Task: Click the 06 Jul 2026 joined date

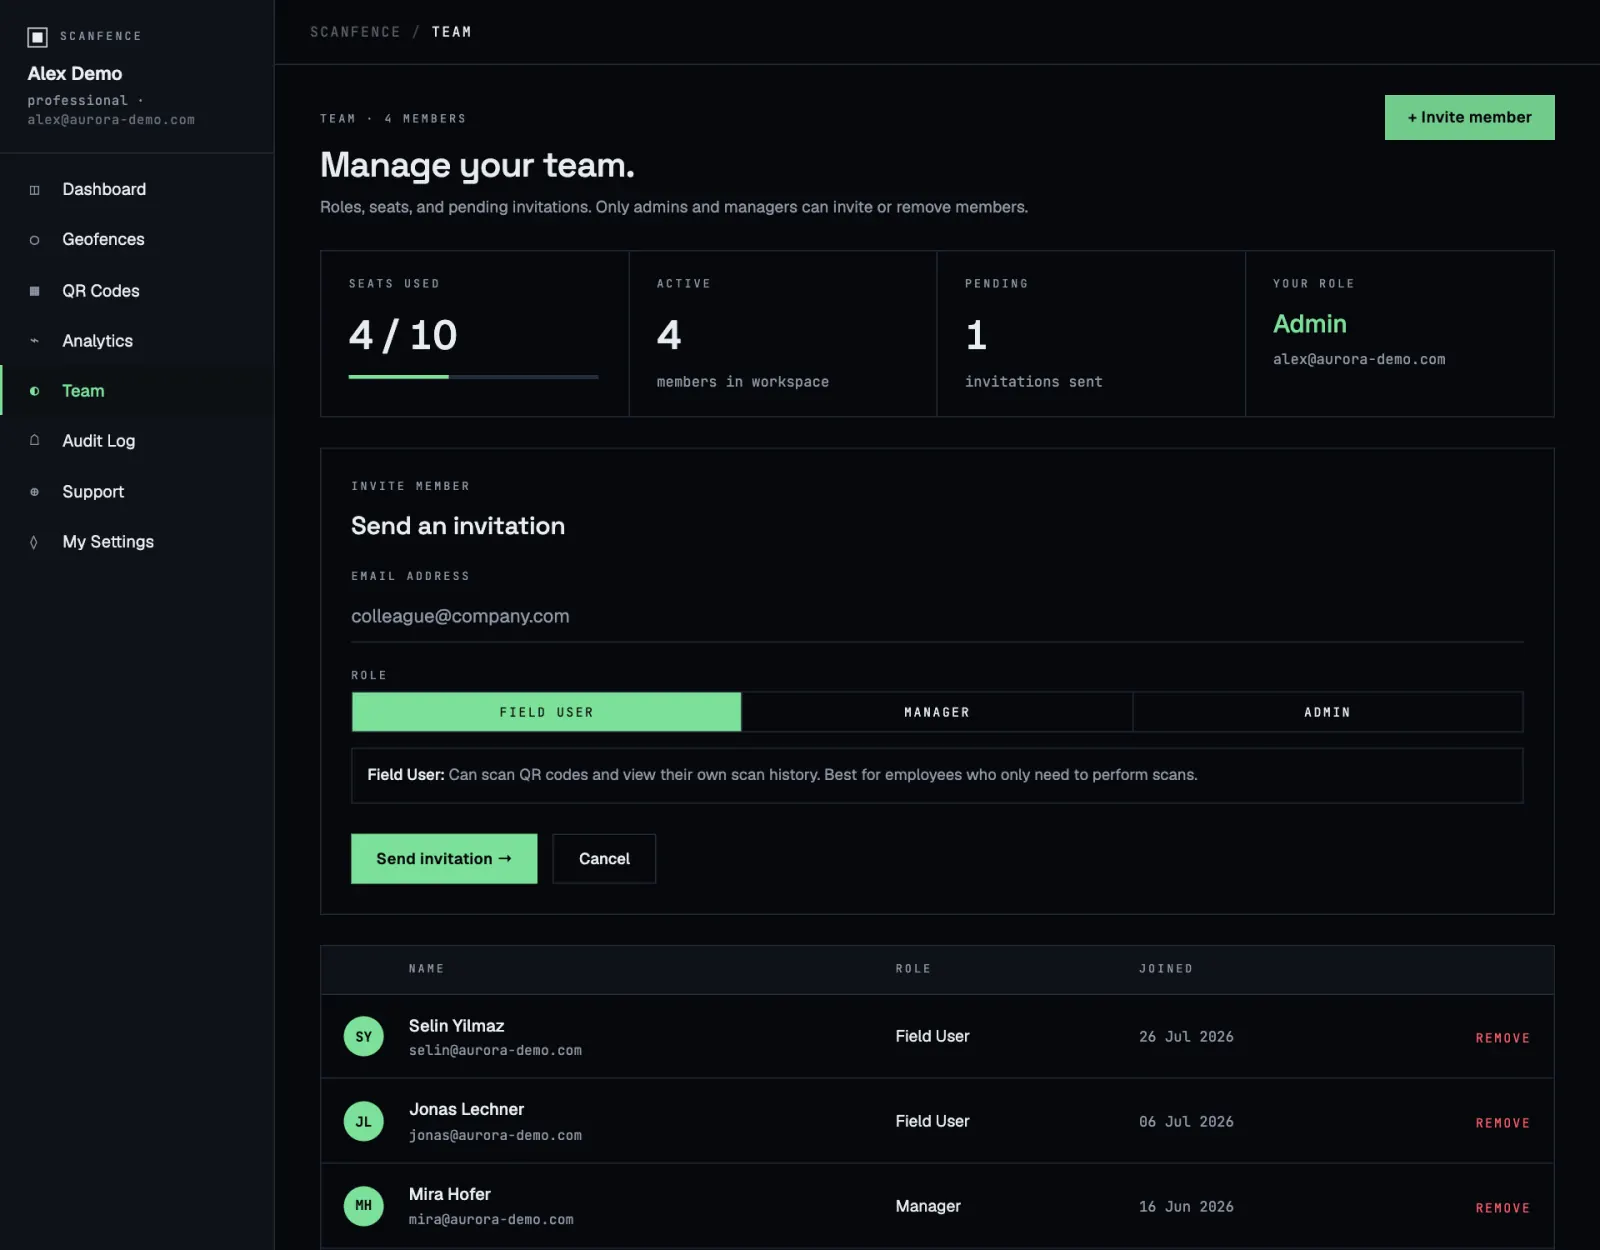Action: [1186, 1122]
